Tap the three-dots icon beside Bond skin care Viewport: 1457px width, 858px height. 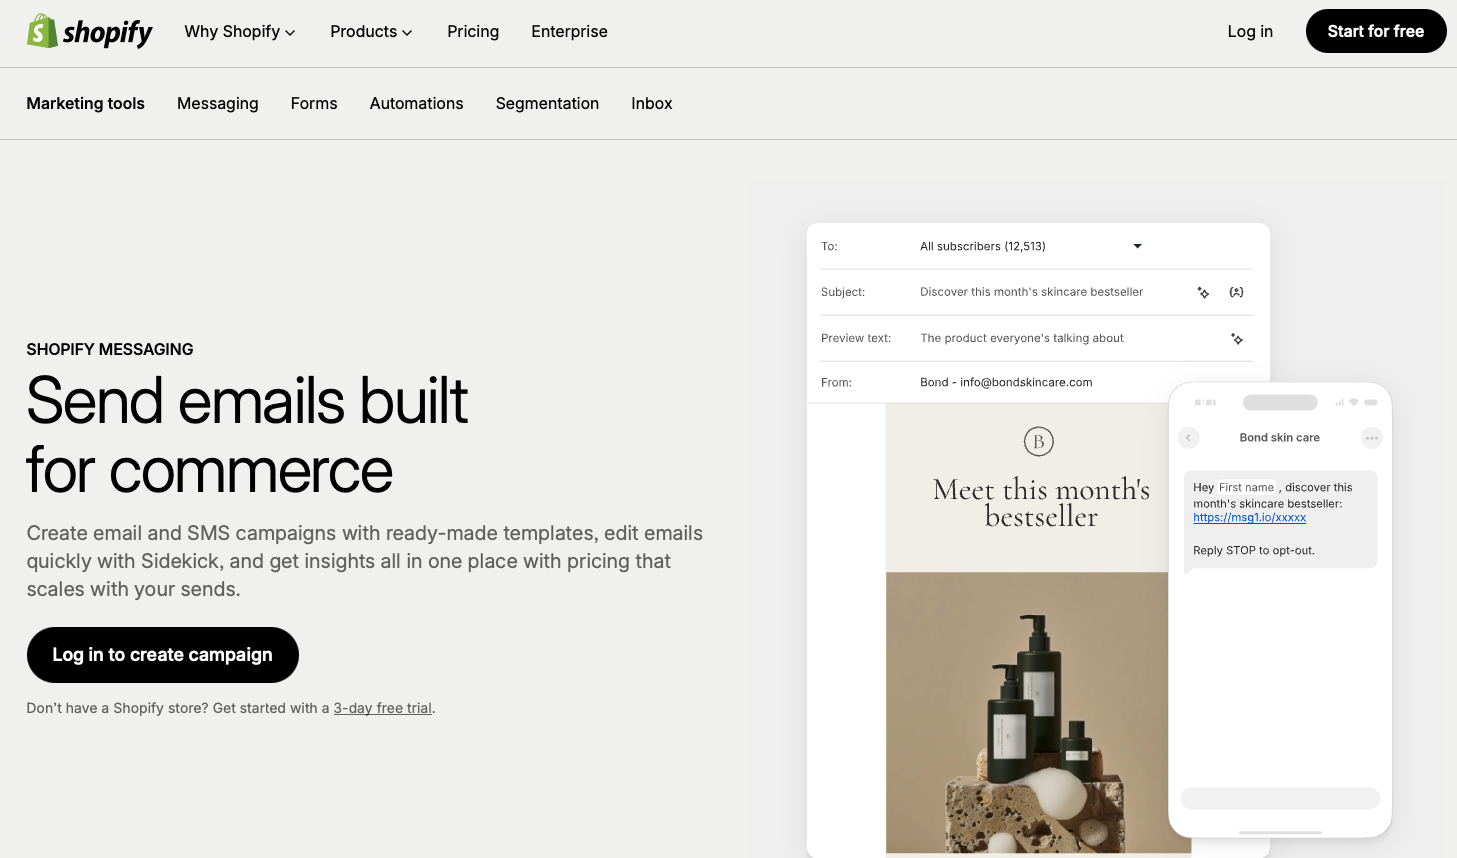pos(1372,438)
